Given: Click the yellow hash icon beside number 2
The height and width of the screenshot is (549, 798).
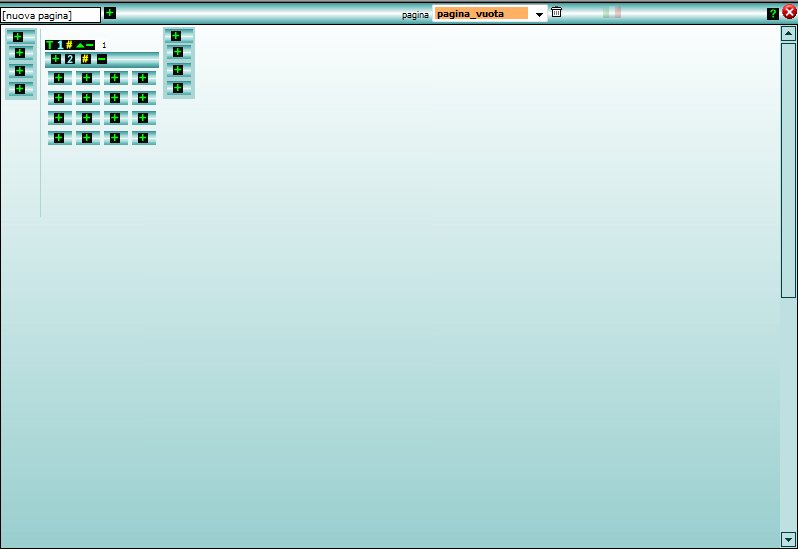Looking at the screenshot, I should [x=86, y=59].
